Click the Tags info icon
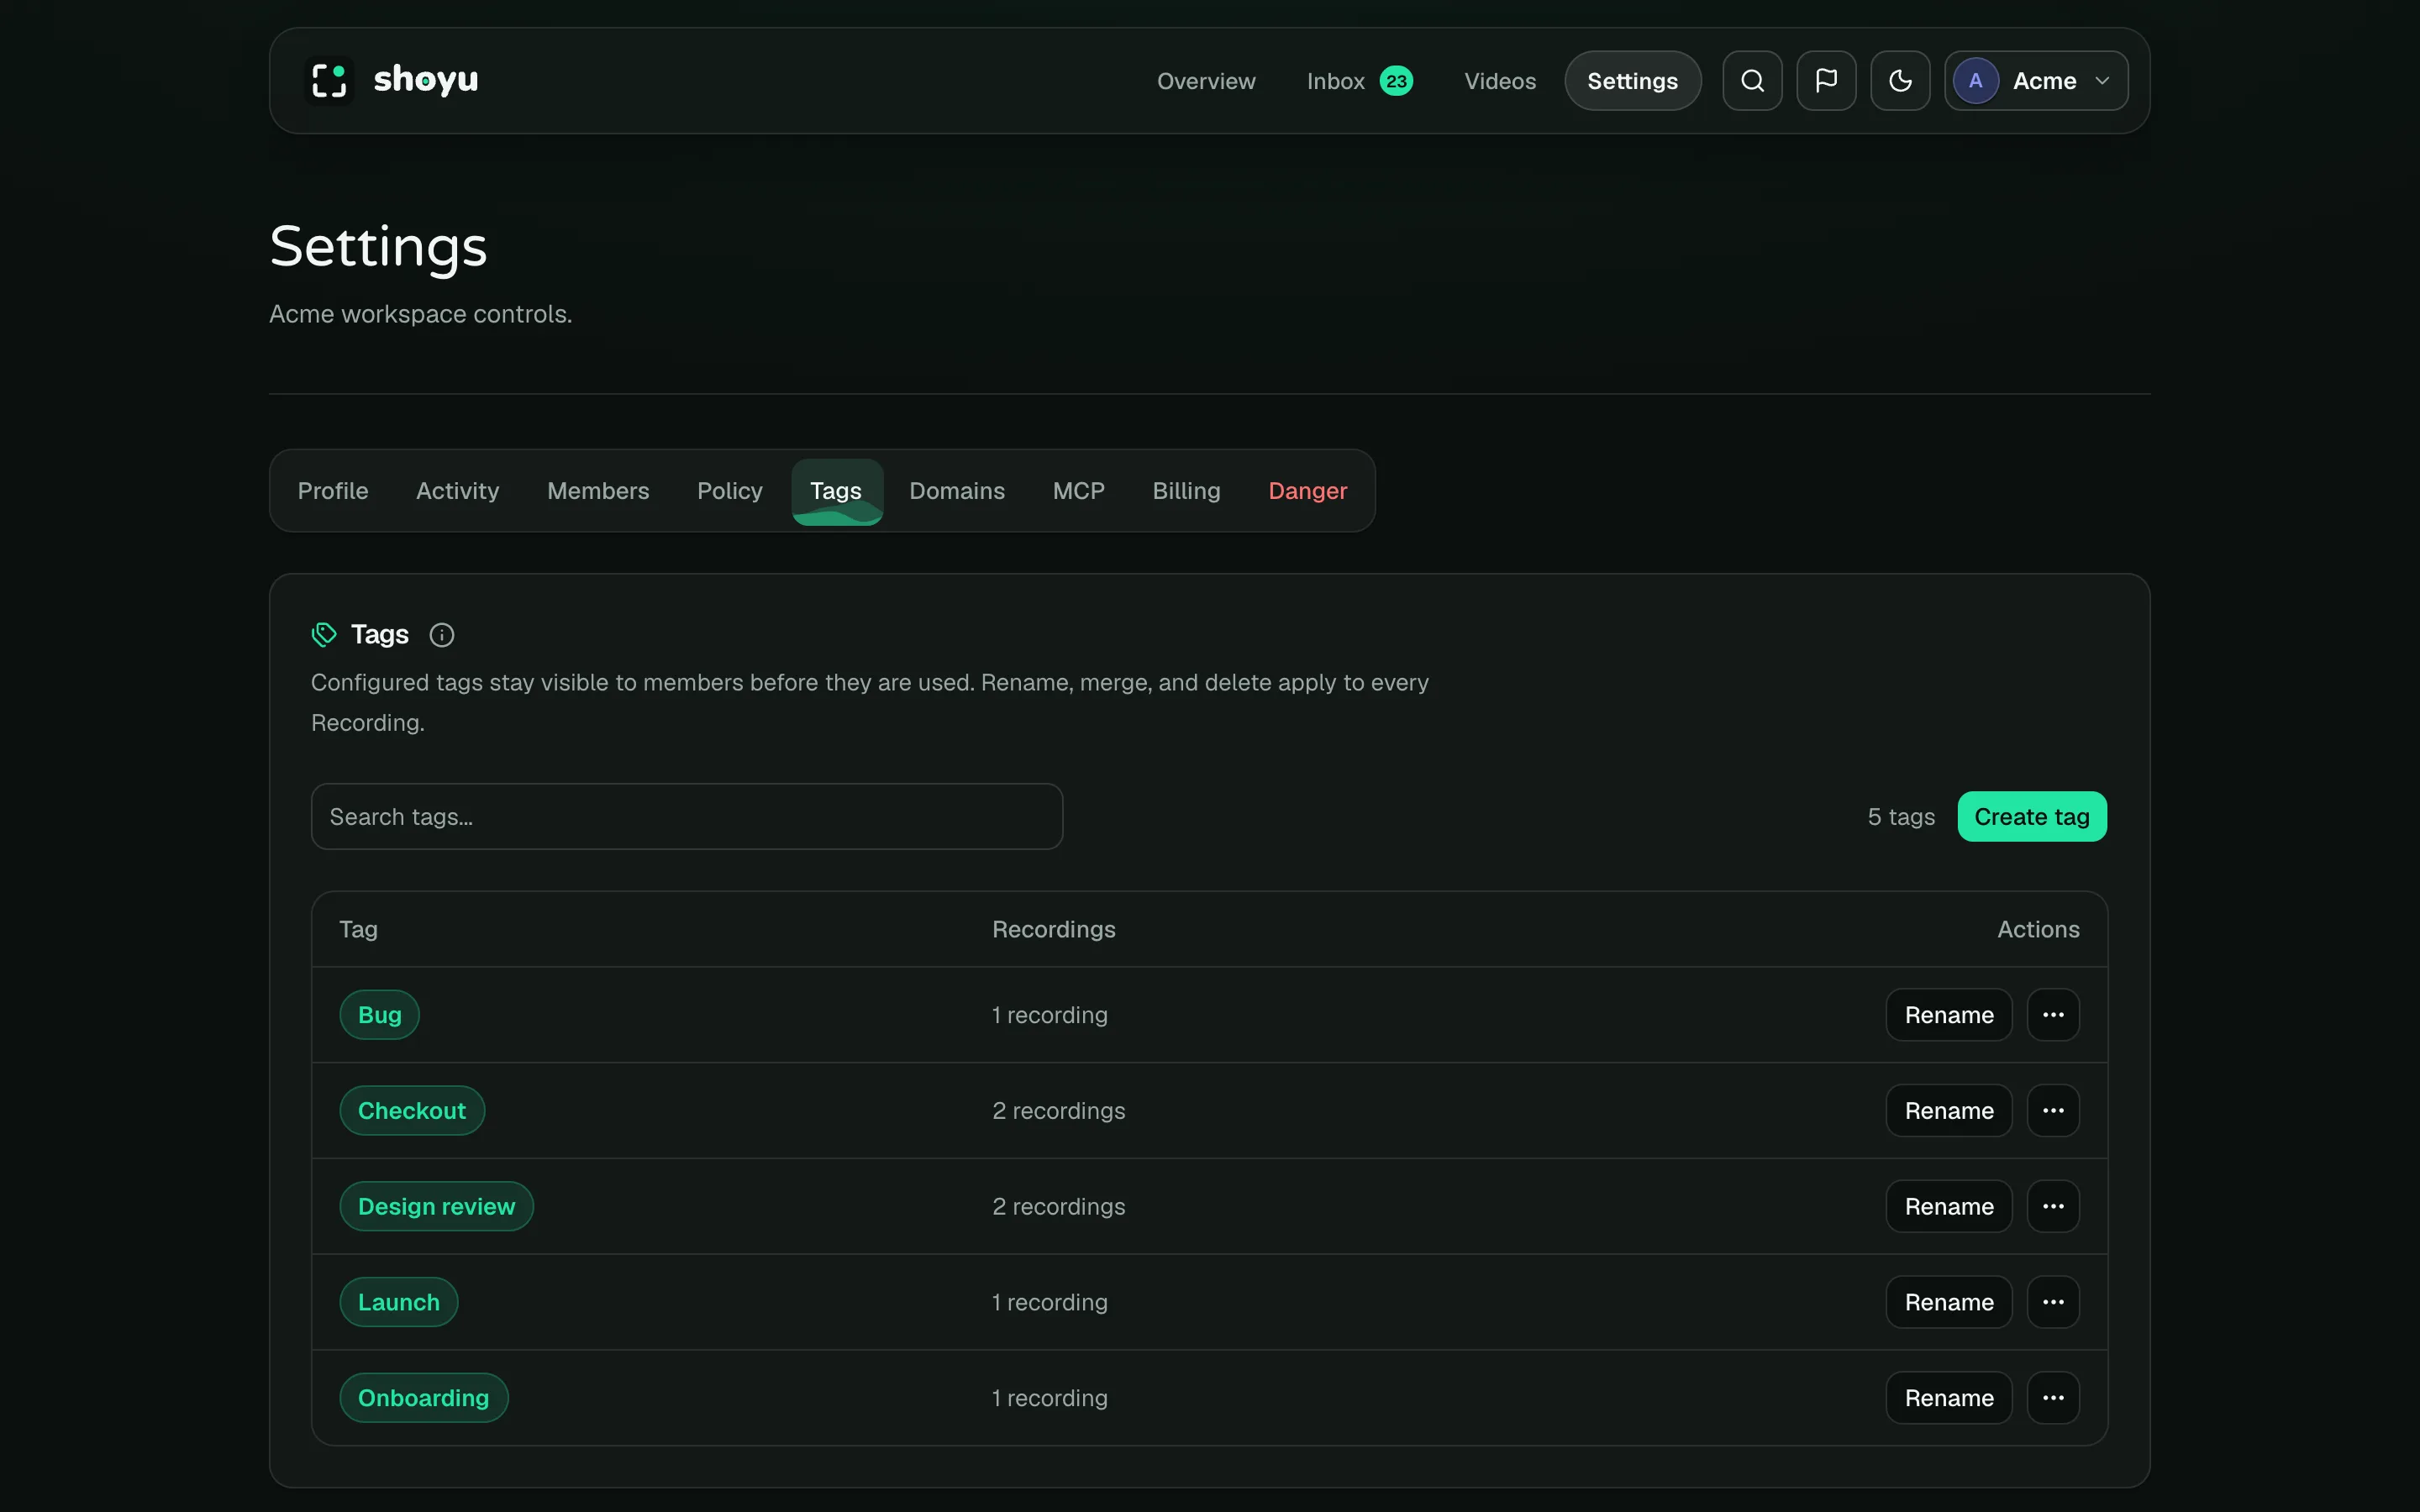Viewport: 2420px width, 1512px height. click(441, 635)
